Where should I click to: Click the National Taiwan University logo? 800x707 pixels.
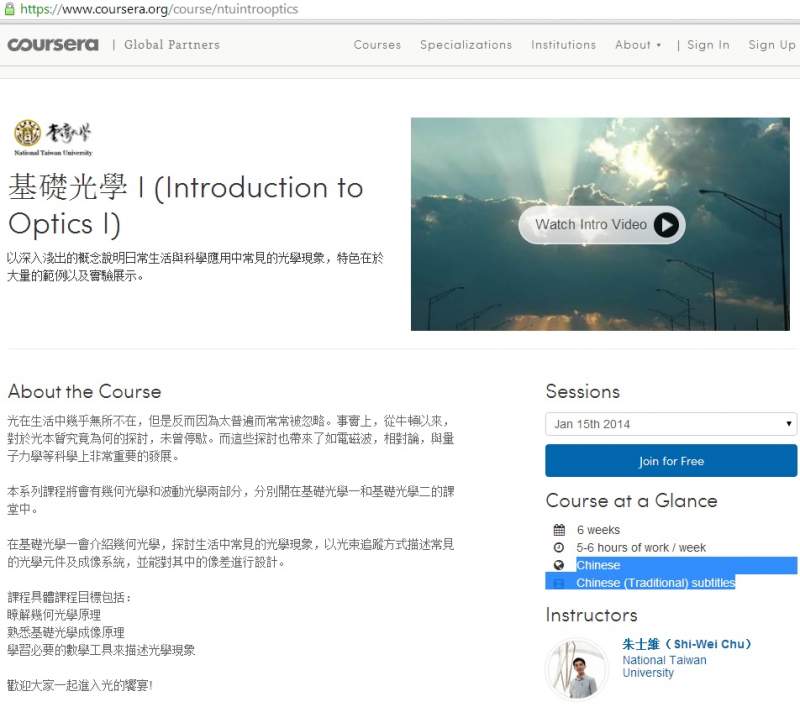point(53,137)
